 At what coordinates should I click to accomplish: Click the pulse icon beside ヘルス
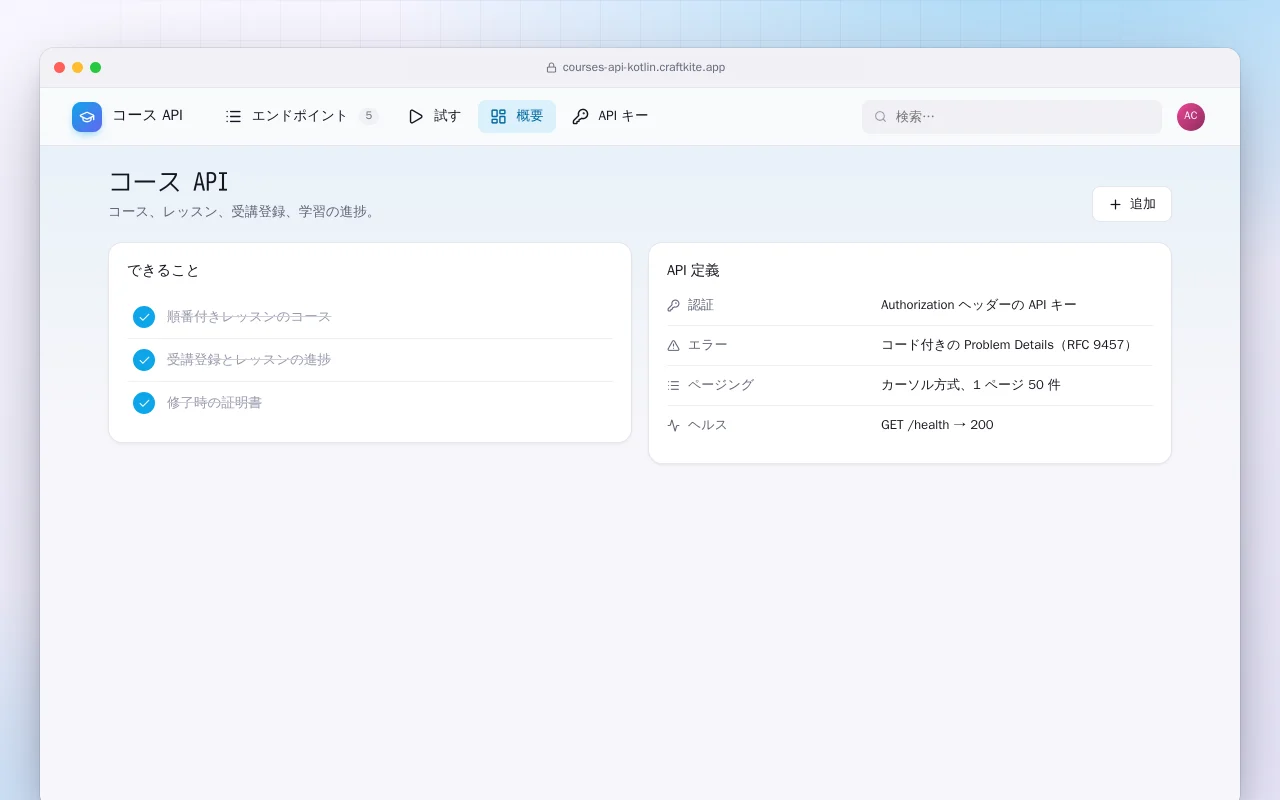tap(673, 425)
